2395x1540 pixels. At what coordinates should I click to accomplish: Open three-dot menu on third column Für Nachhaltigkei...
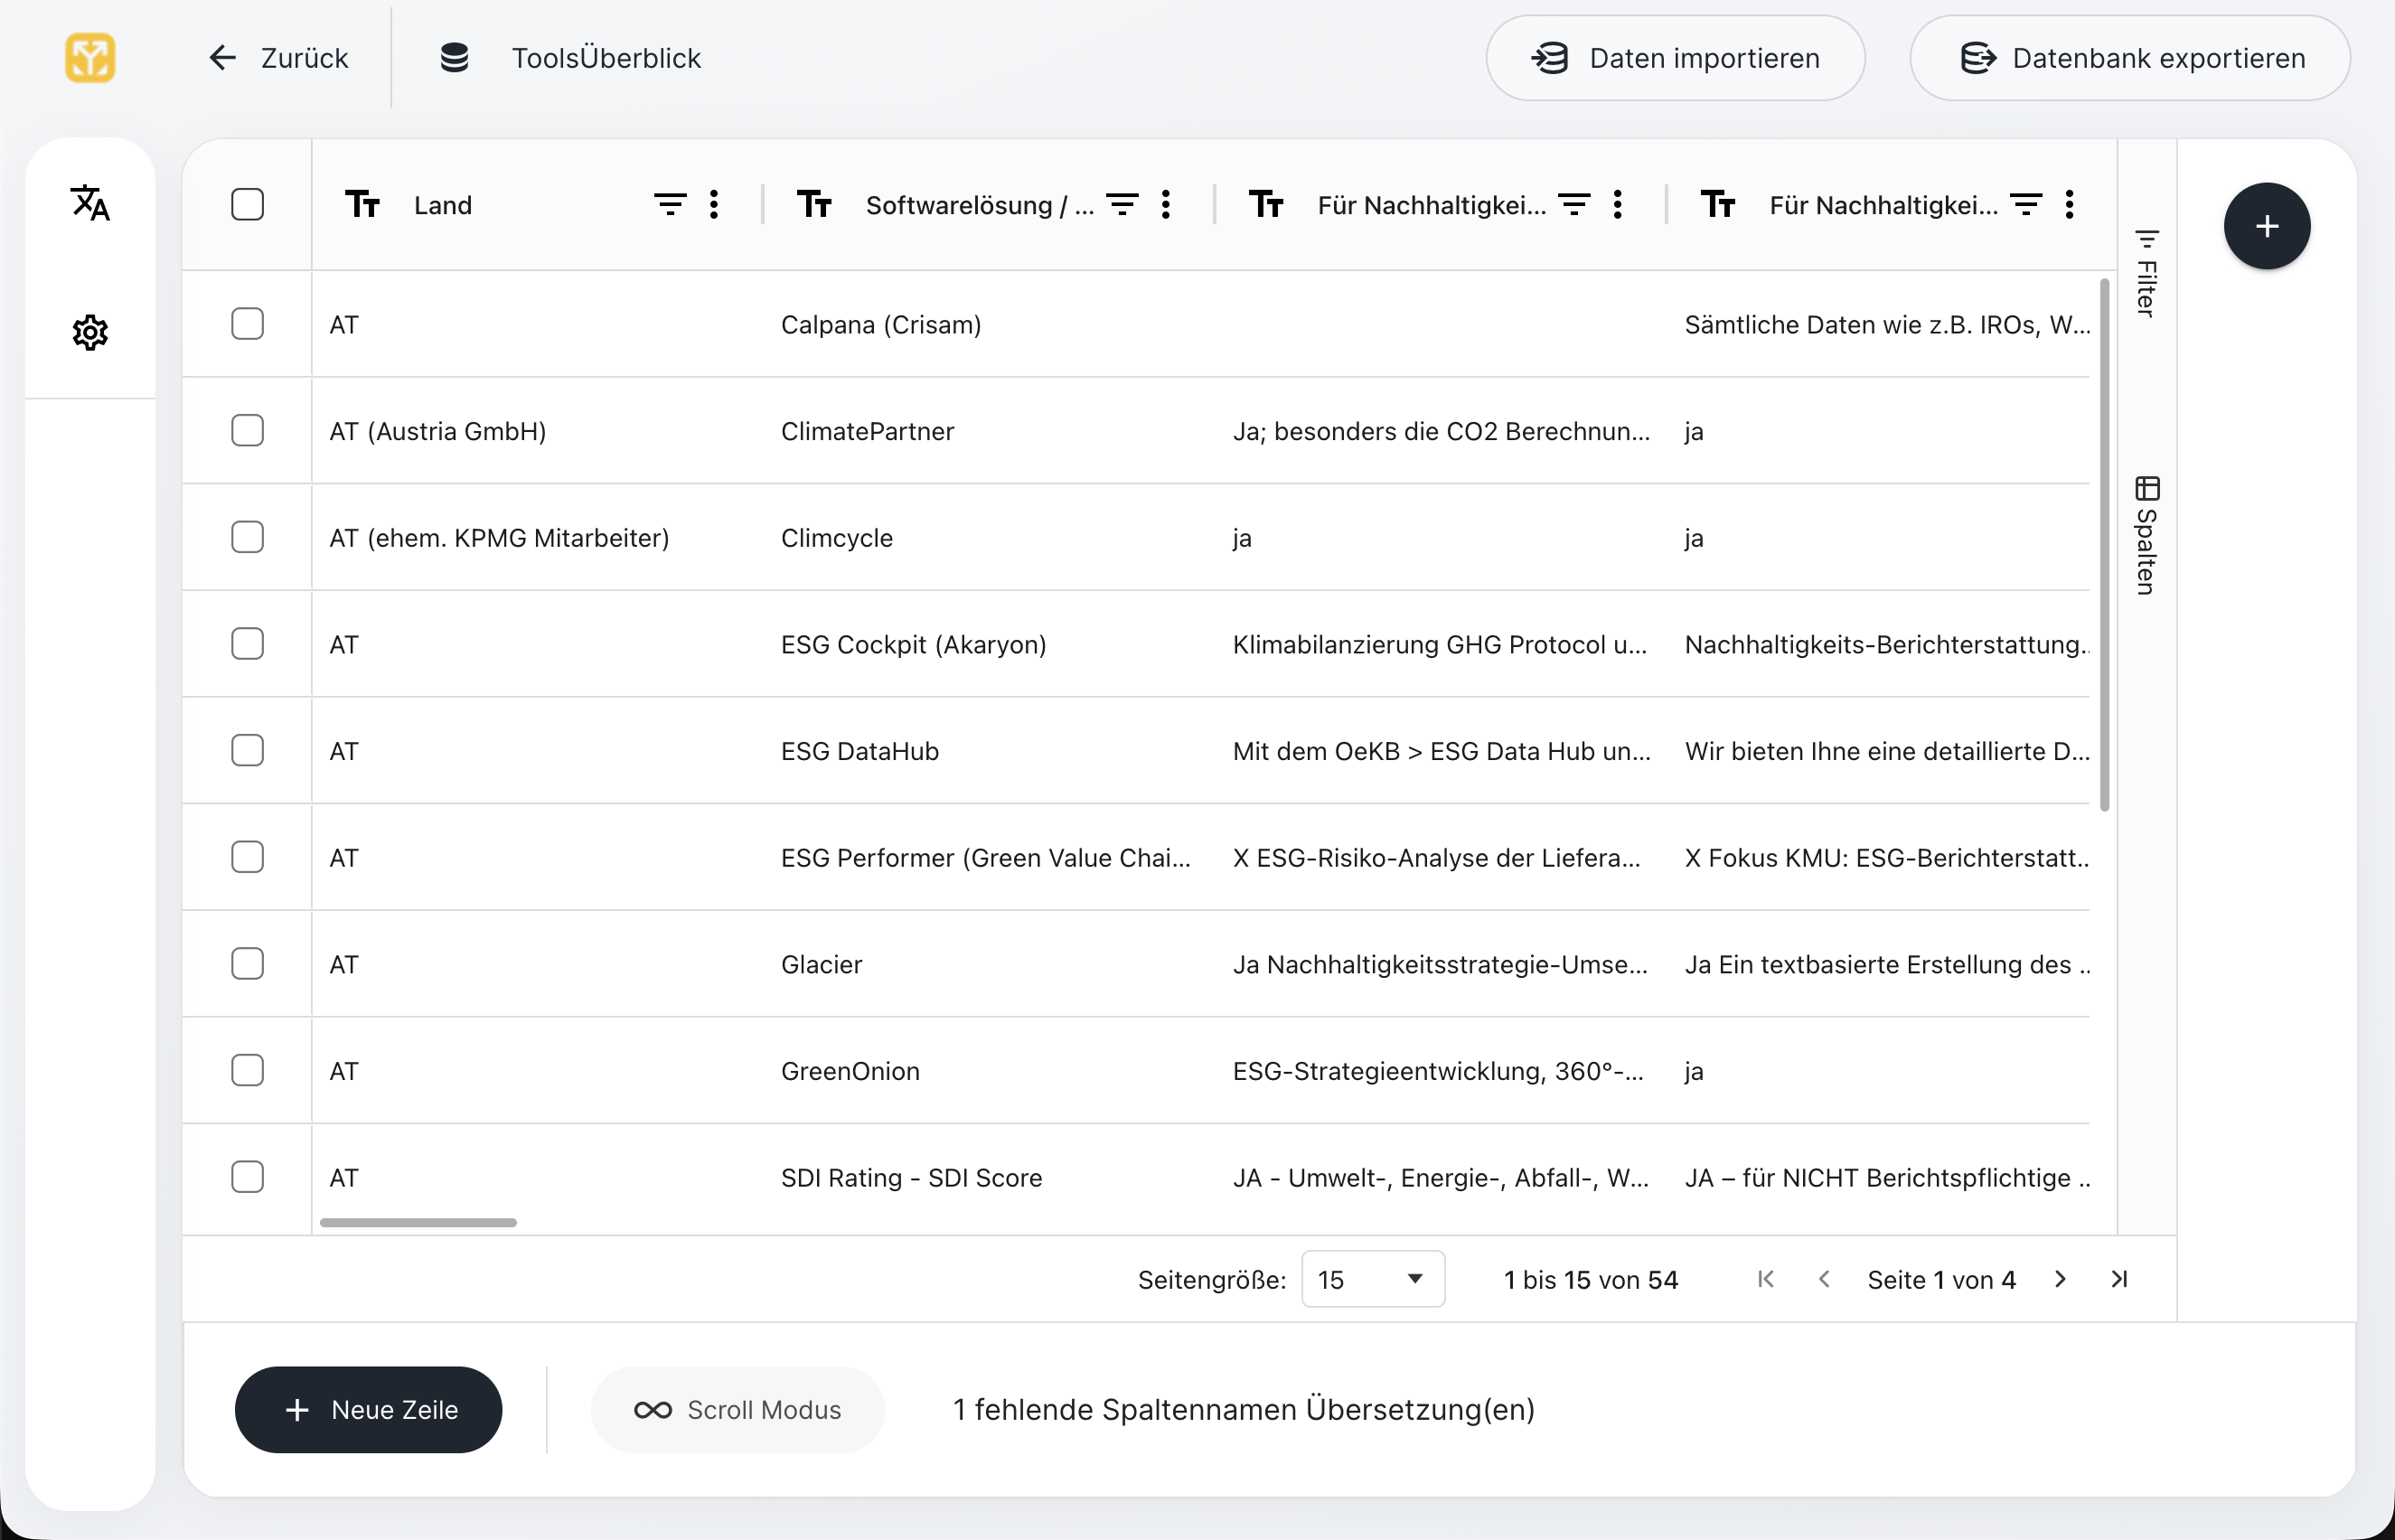(x=1618, y=204)
